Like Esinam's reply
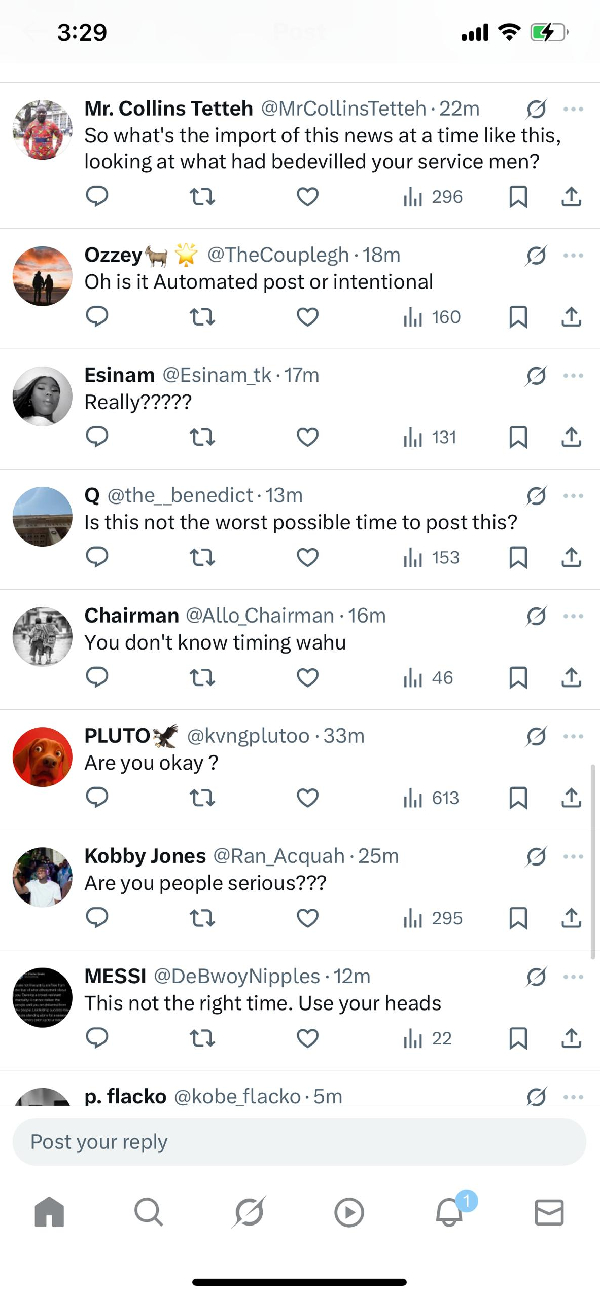The image size is (600, 1298). tap(308, 437)
